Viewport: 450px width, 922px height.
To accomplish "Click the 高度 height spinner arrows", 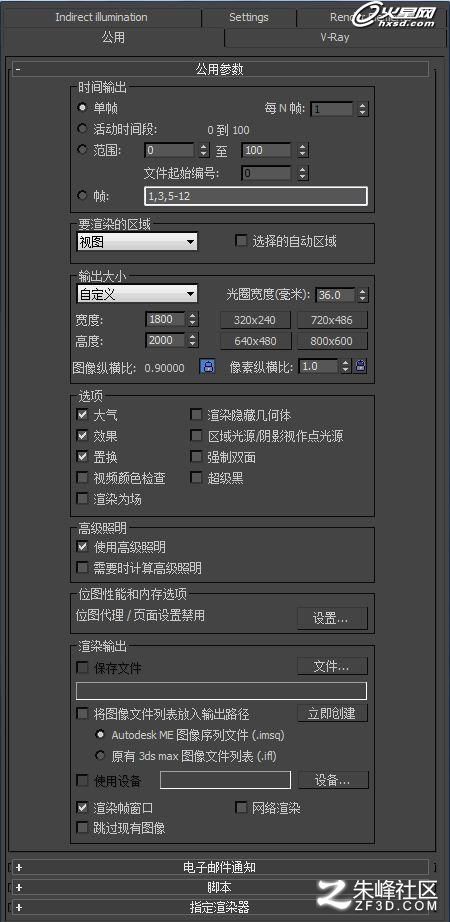I will 193,340.
